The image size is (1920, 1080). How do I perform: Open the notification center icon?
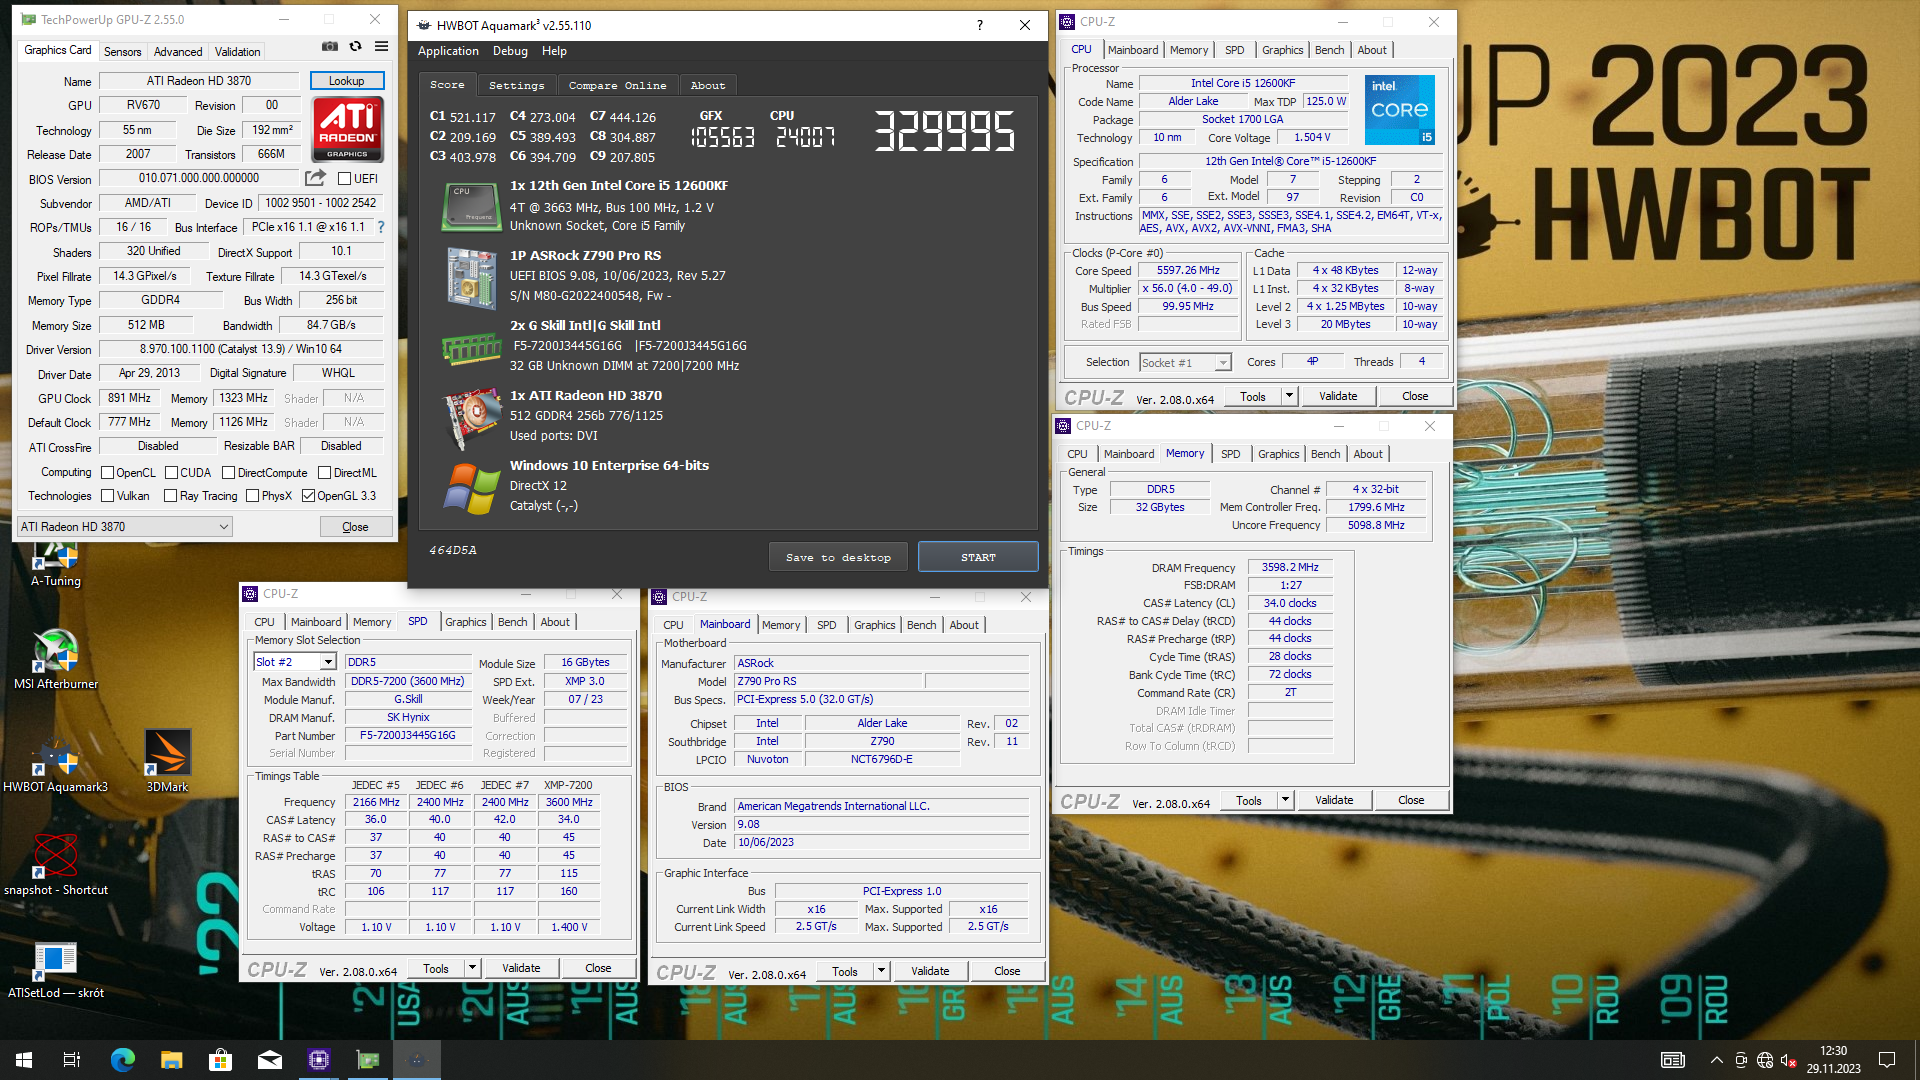point(1887,1060)
